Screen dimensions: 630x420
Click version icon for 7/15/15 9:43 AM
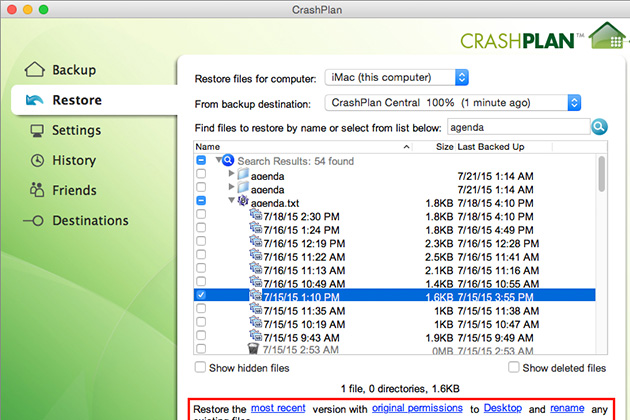(256, 336)
